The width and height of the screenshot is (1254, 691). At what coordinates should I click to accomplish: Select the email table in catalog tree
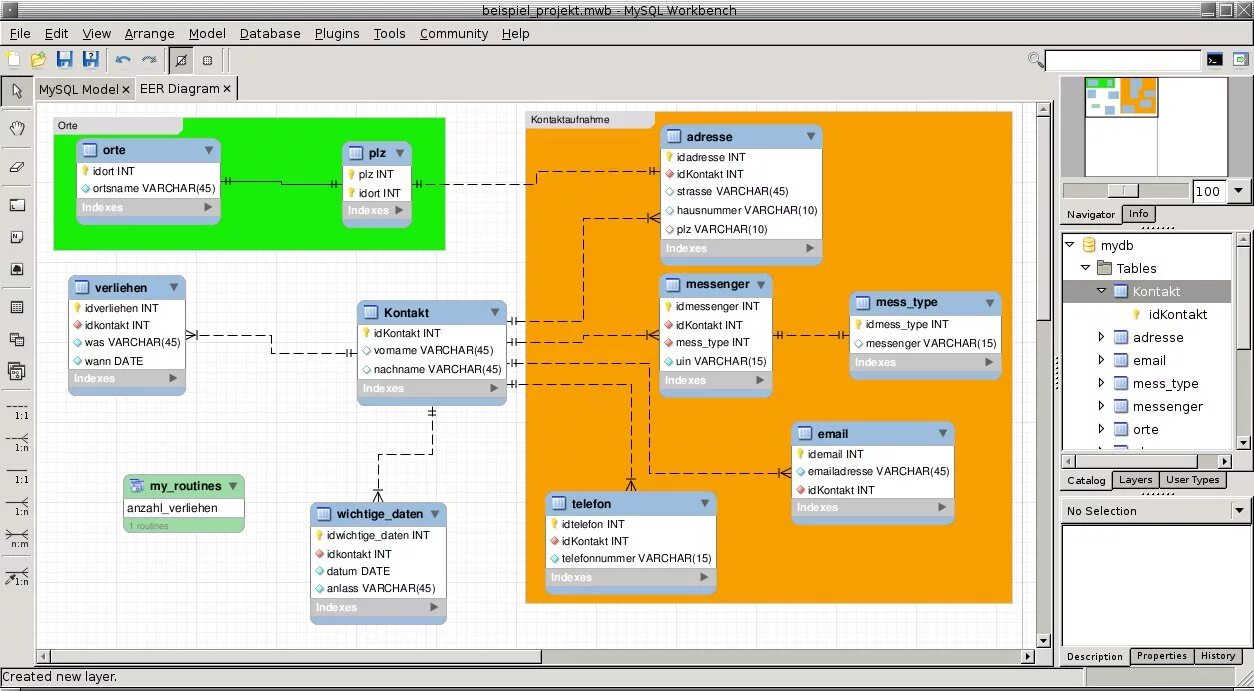point(1149,360)
